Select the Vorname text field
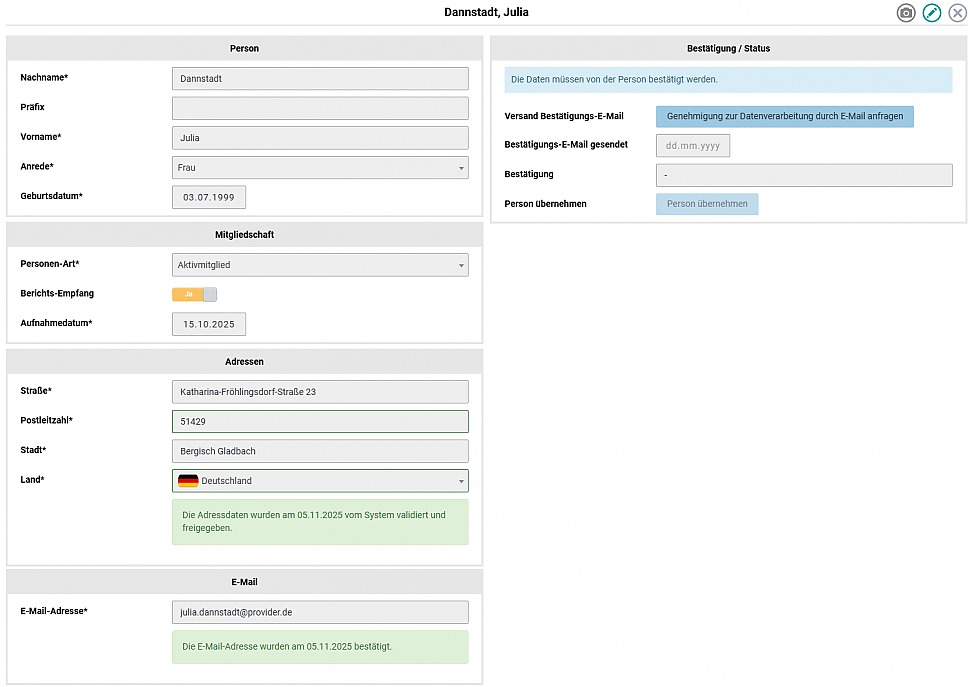970x687 pixels. (320, 138)
